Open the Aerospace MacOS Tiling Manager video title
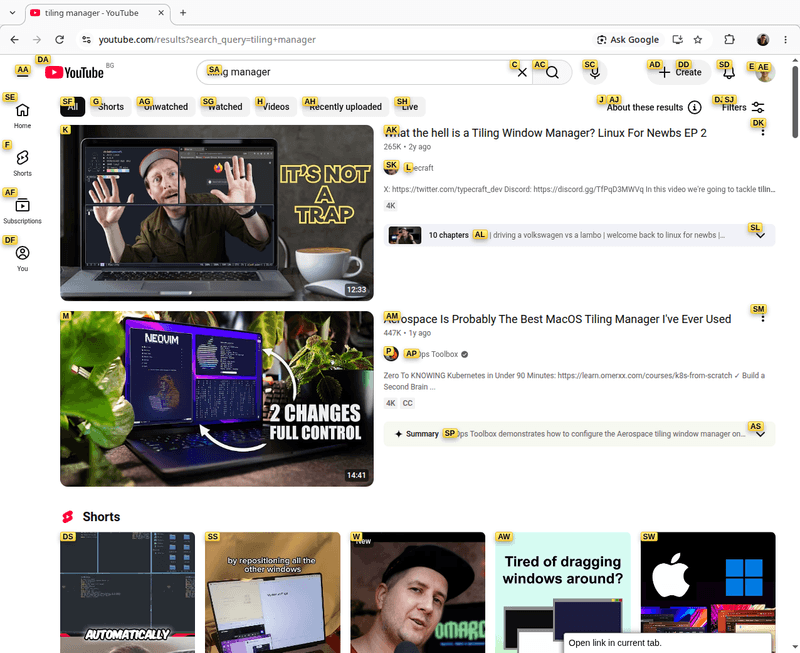The image size is (800, 653). (x=557, y=319)
